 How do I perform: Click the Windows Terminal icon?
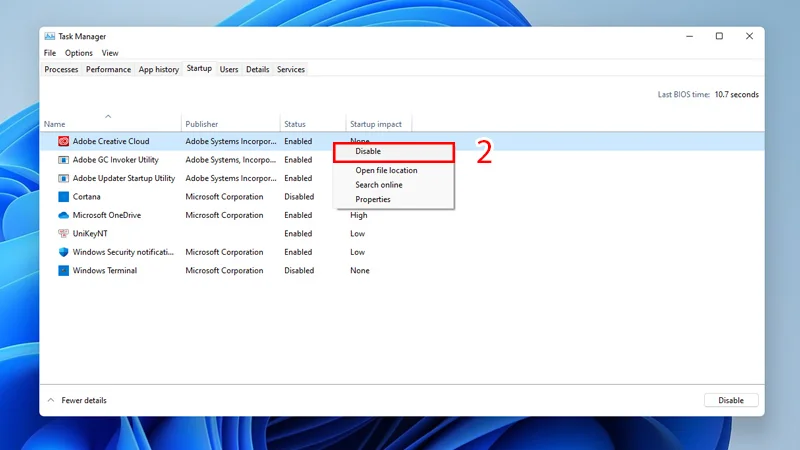63,270
